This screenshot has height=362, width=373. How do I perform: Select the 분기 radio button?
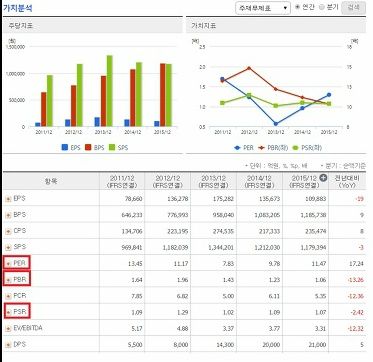point(322,7)
